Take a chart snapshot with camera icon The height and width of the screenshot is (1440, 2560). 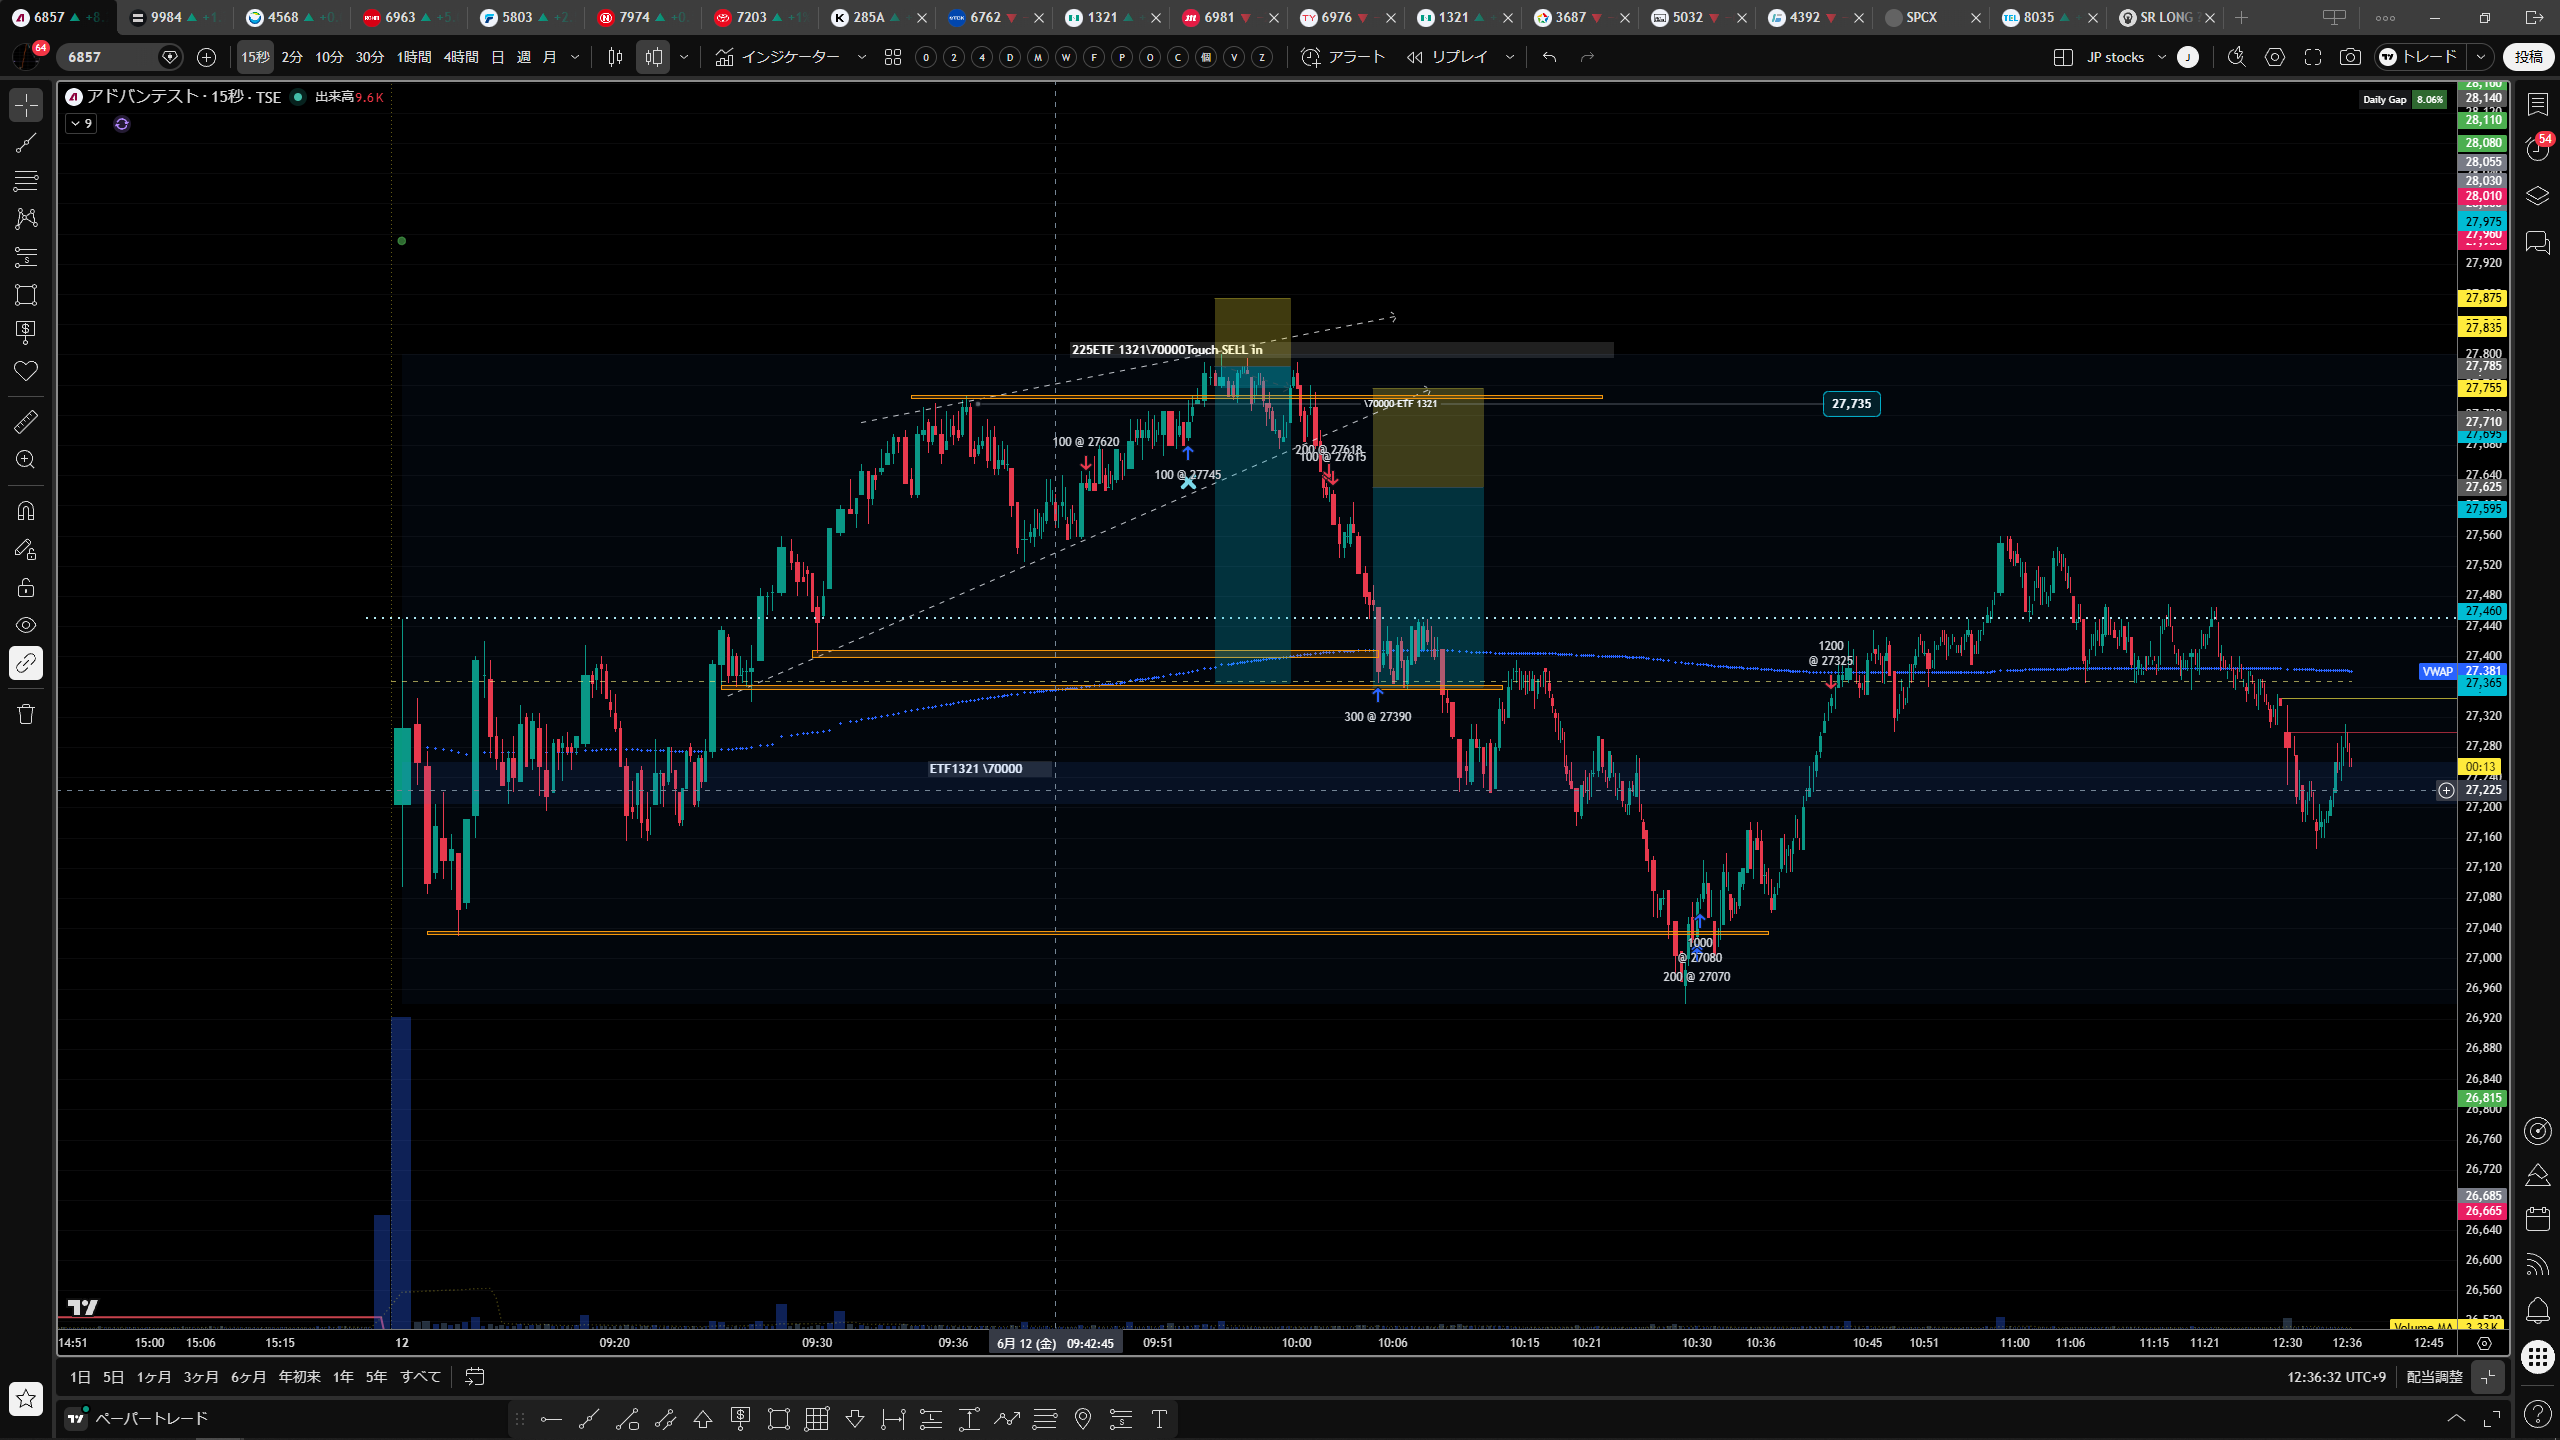click(x=2350, y=57)
